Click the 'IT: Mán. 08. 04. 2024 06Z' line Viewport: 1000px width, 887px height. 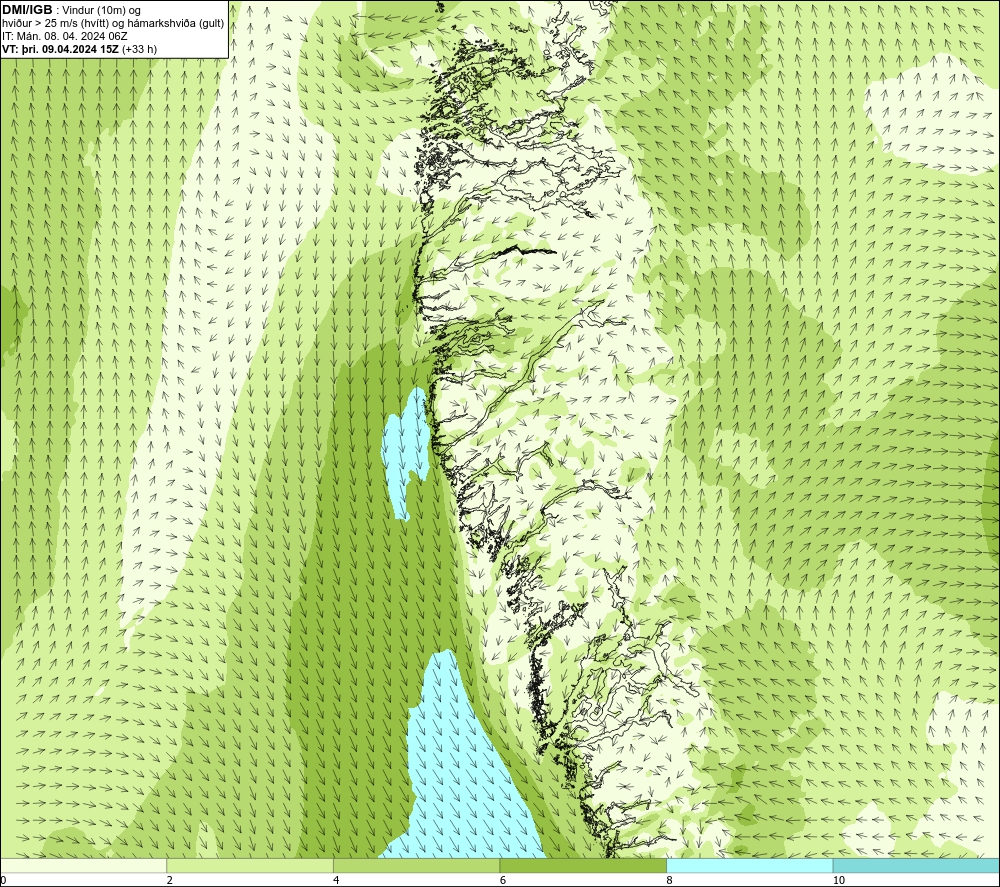[x=64, y=36]
